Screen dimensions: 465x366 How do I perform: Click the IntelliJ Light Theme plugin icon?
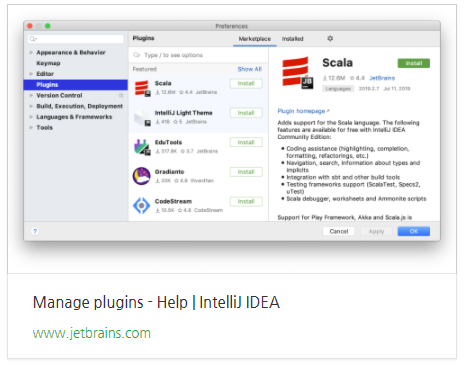pyautogui.click(x=142, y=118)
